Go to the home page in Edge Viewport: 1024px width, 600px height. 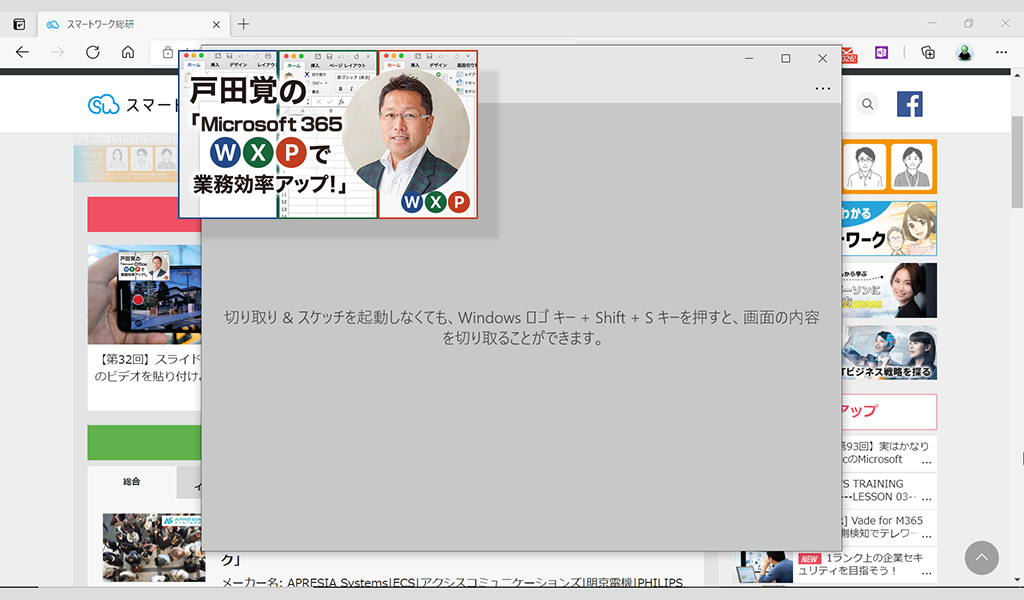click(128, 52)
